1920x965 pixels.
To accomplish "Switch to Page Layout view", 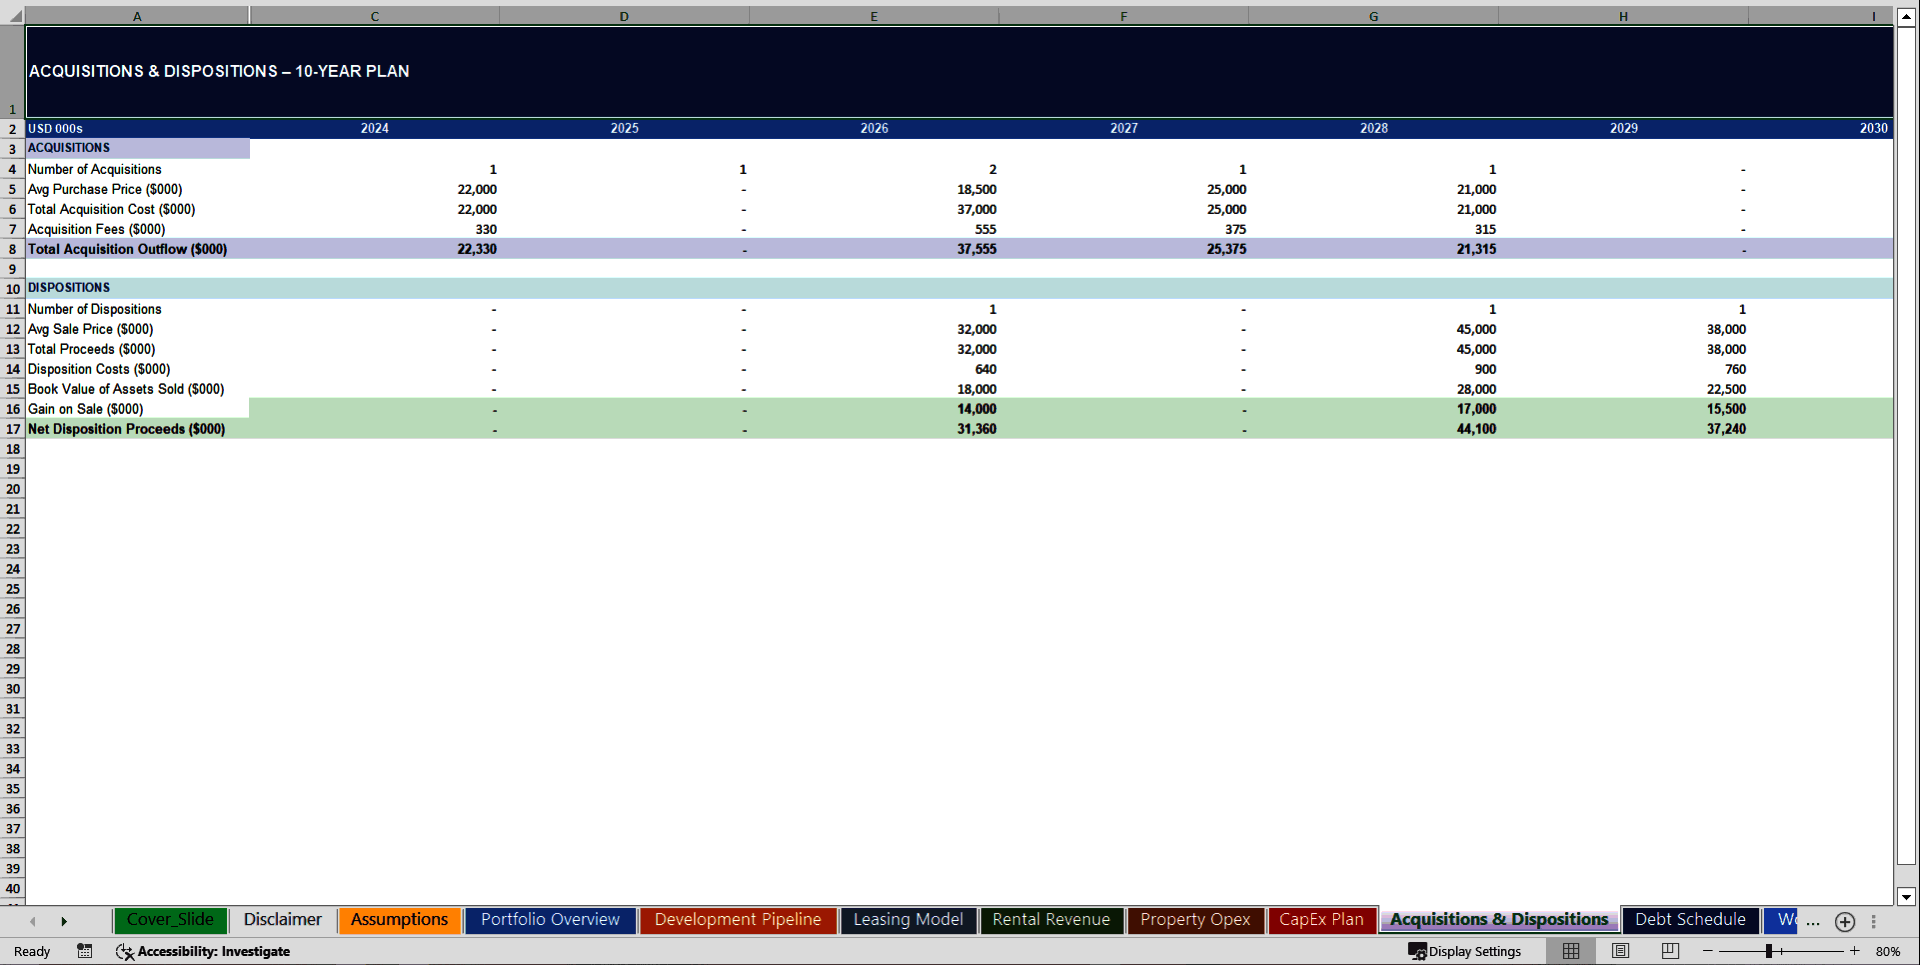I will 1620,951.
